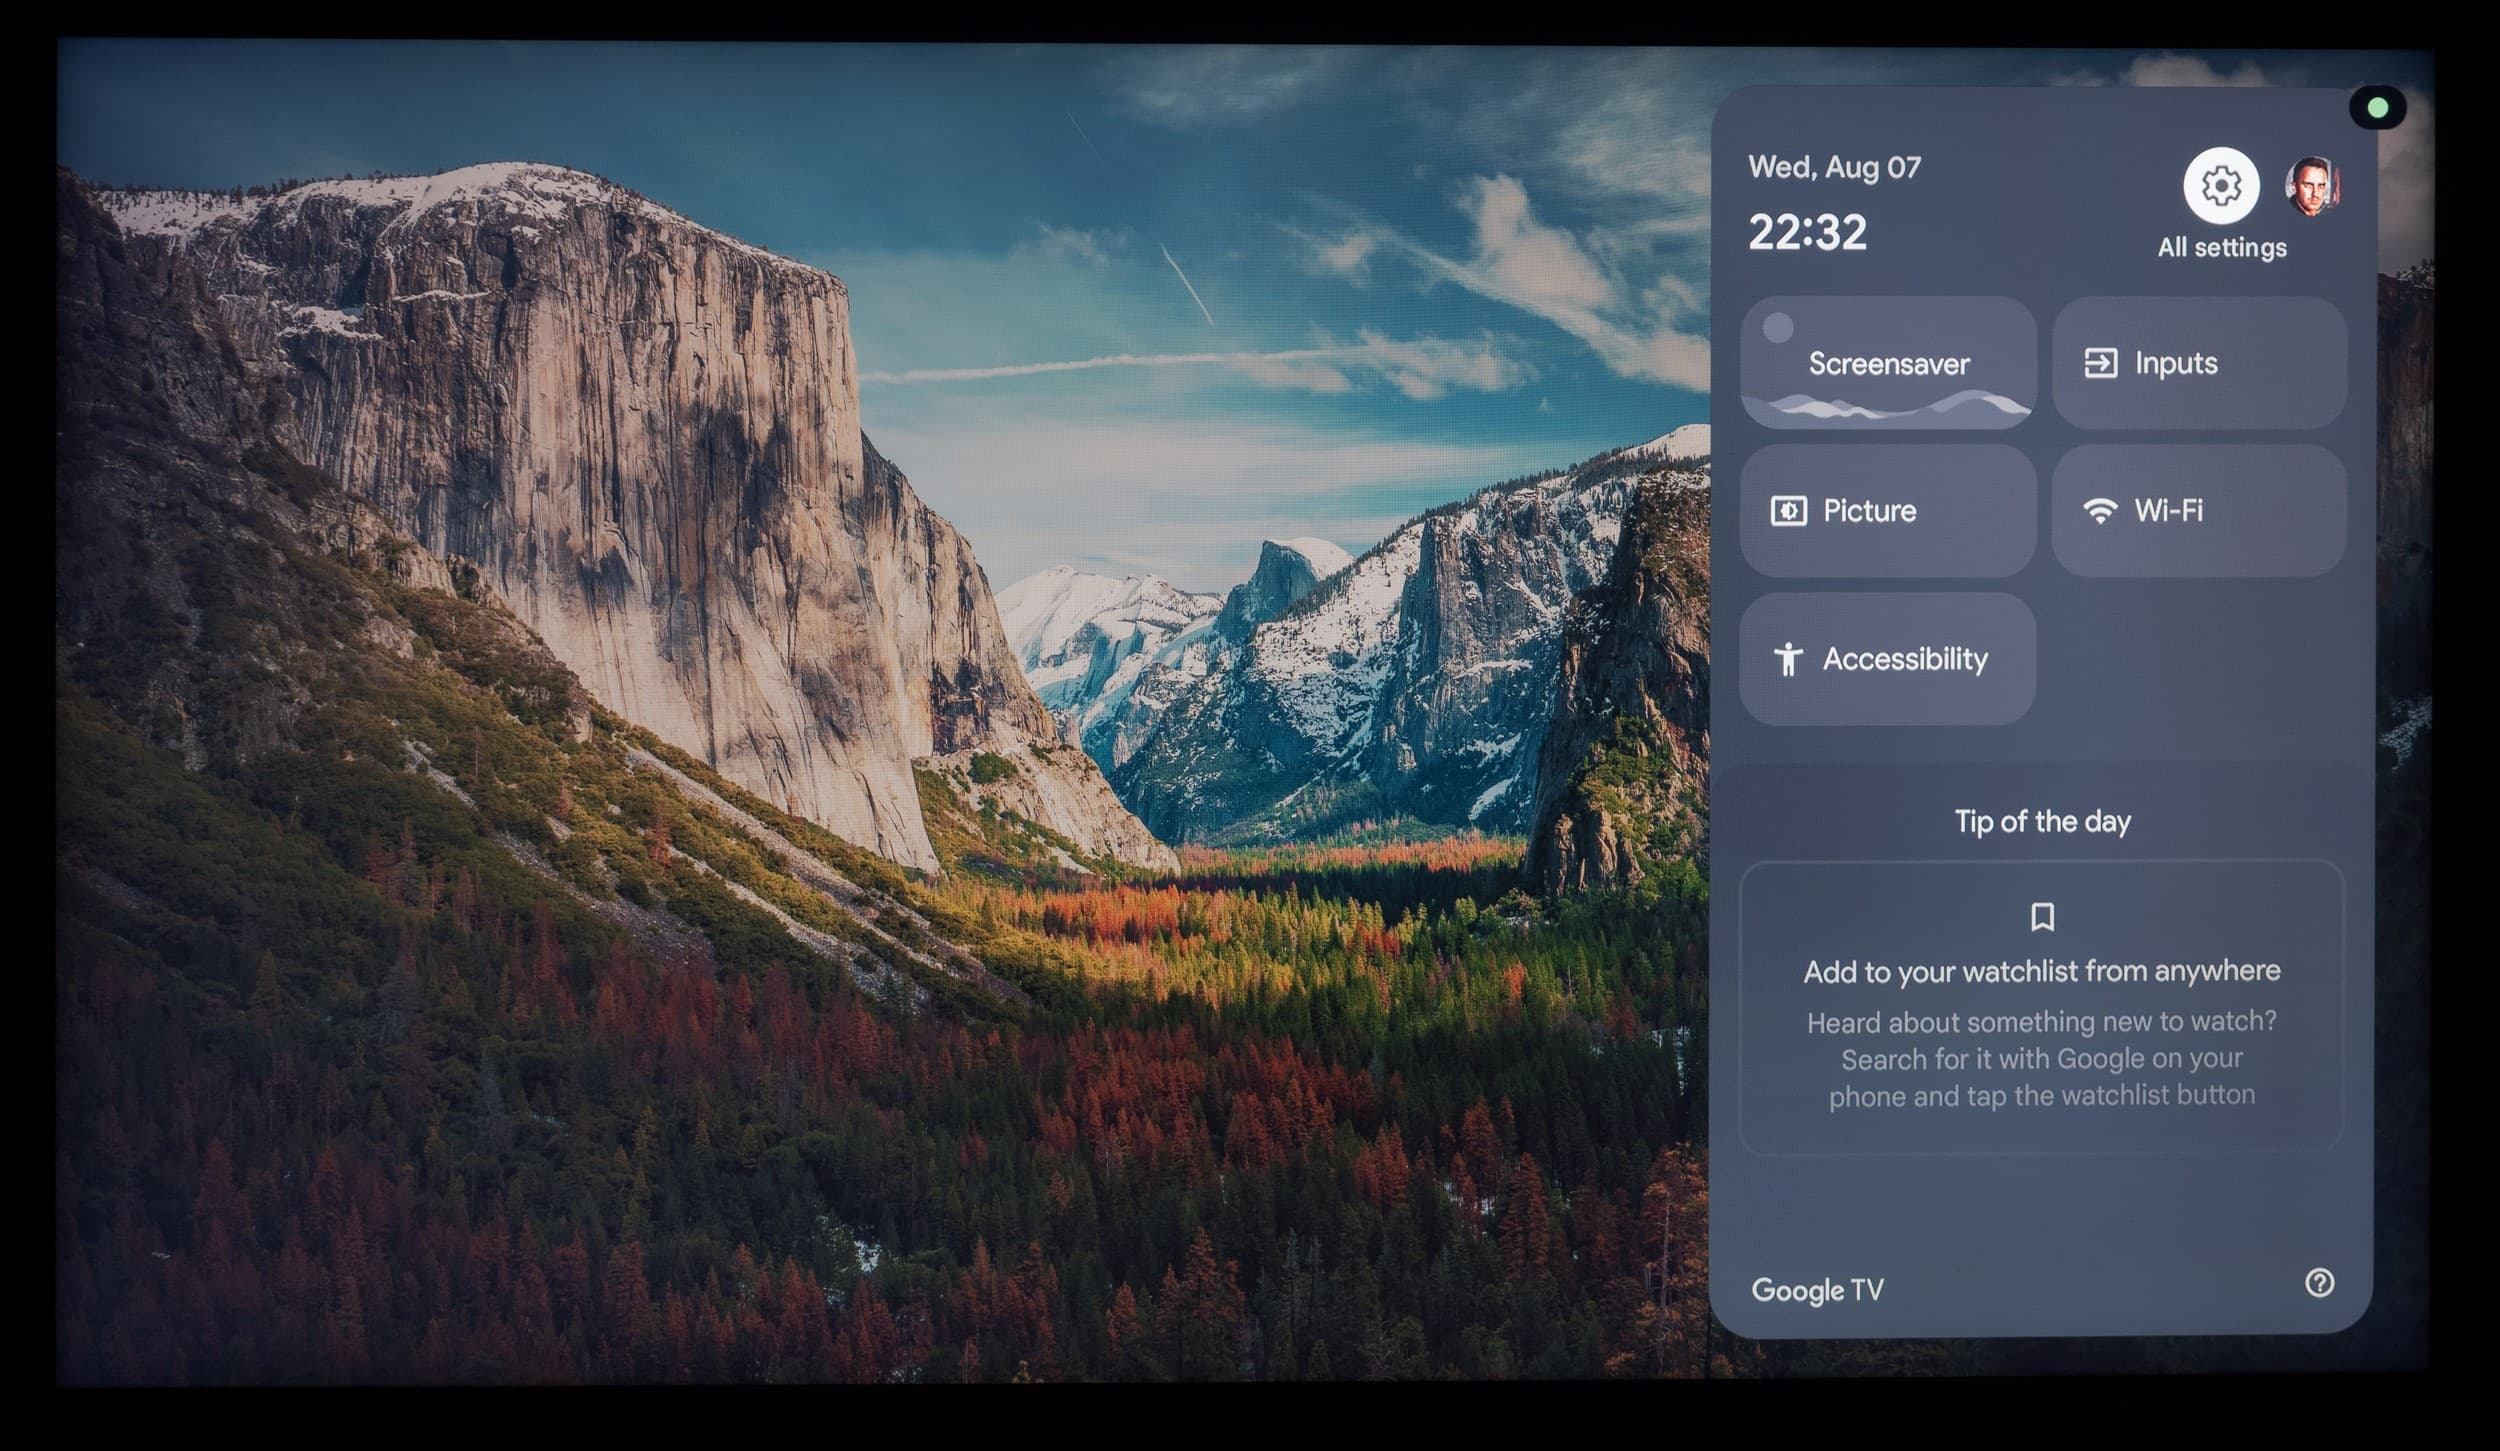
Task: Click the Google TV logo
Action: click(1817, 1290)
